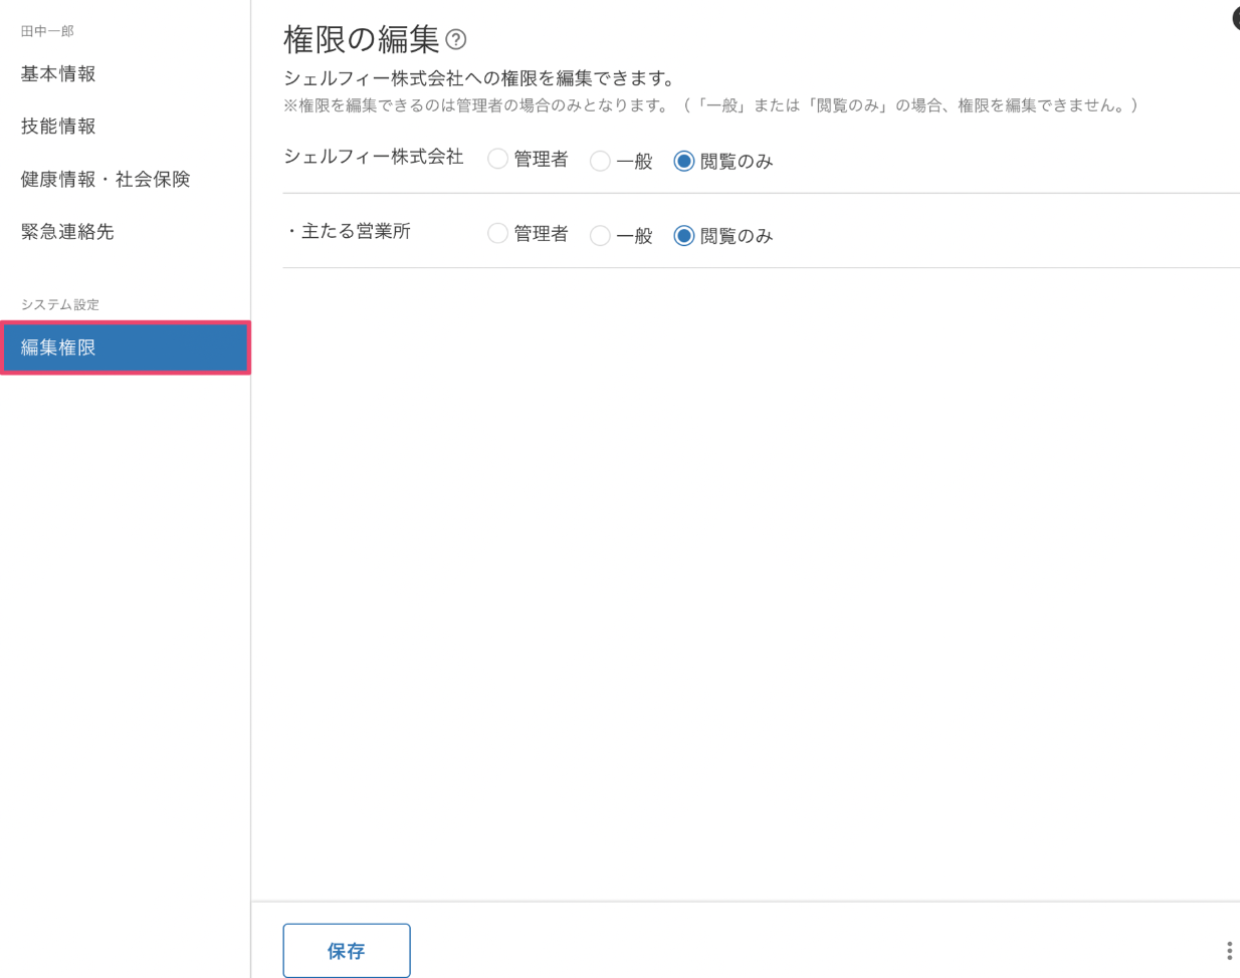
Task: Reselect 閲覧のみ for シェルフィー株式会社
Action: 682,158
